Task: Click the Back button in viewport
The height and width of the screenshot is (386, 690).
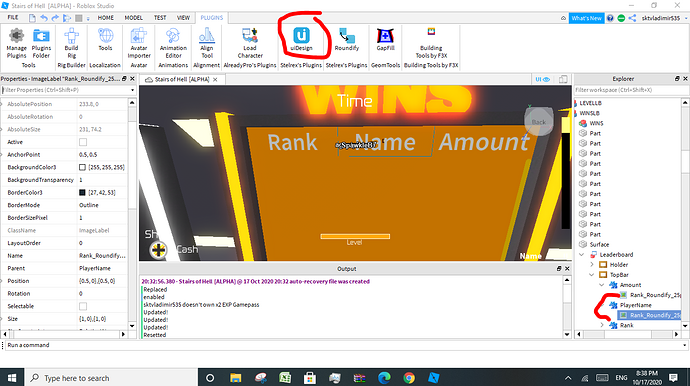Action: tap(539, 121)
